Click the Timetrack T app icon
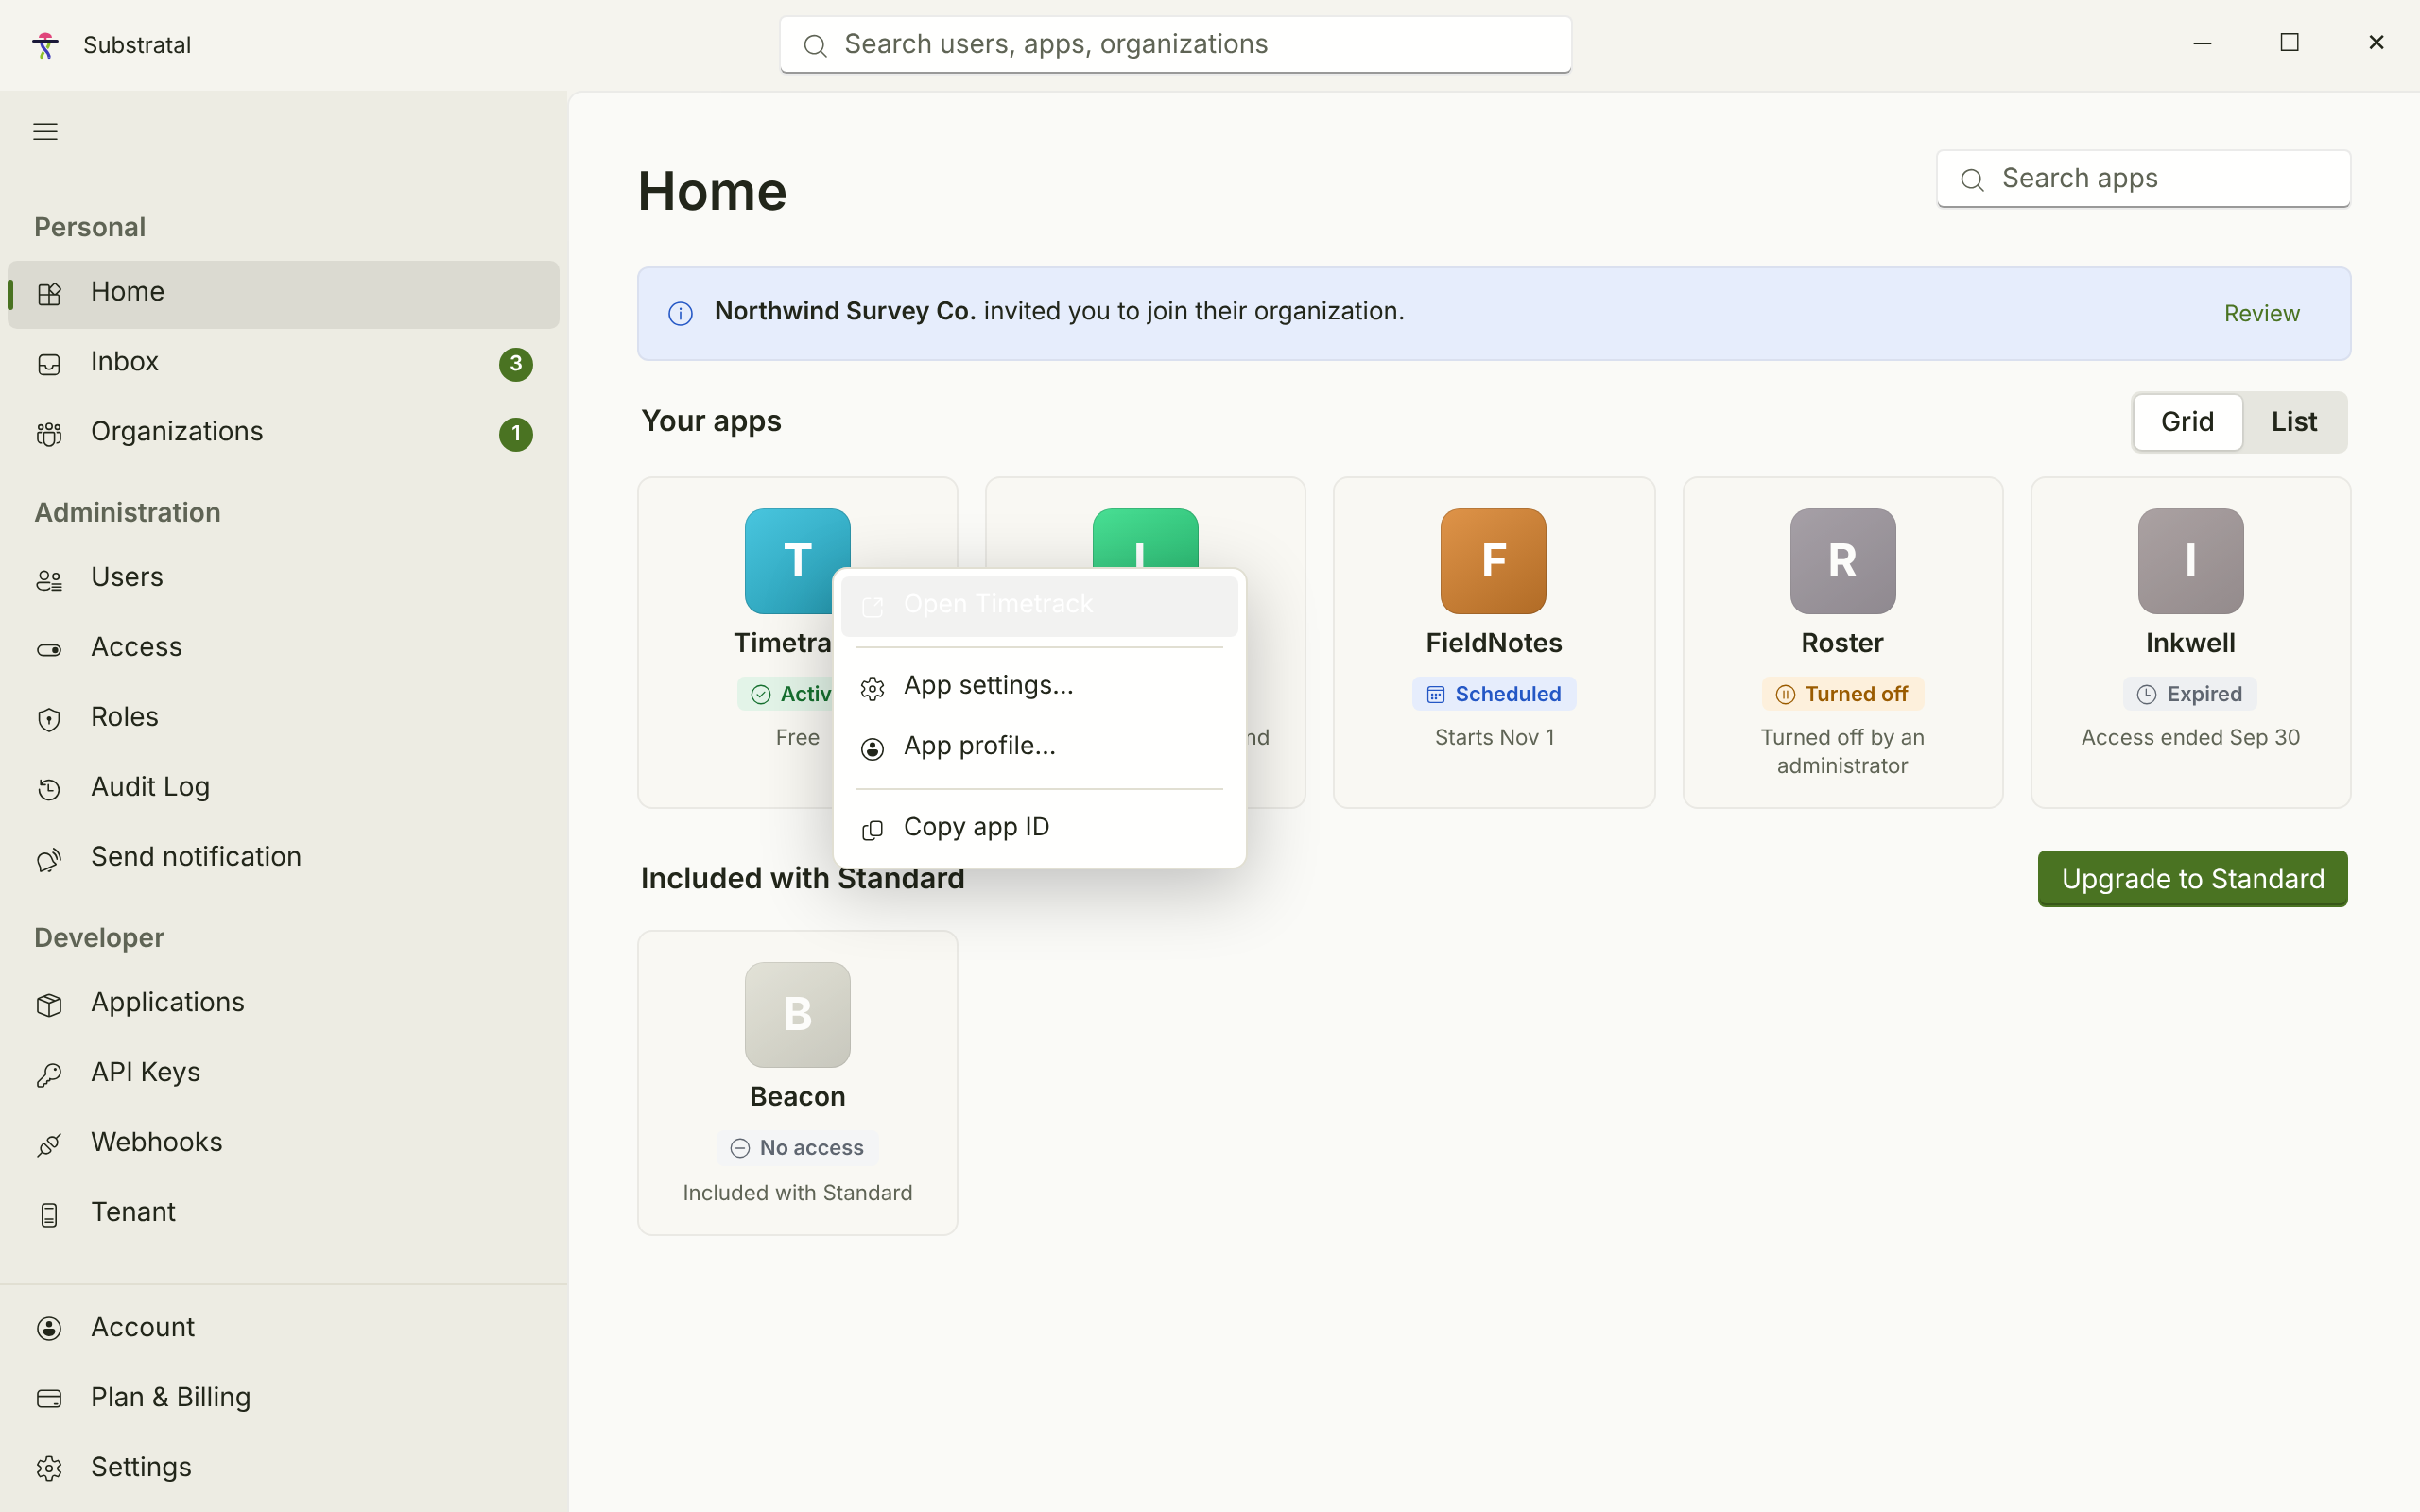This screenshot has height=1512, width=2420. (x=797, y=561)
